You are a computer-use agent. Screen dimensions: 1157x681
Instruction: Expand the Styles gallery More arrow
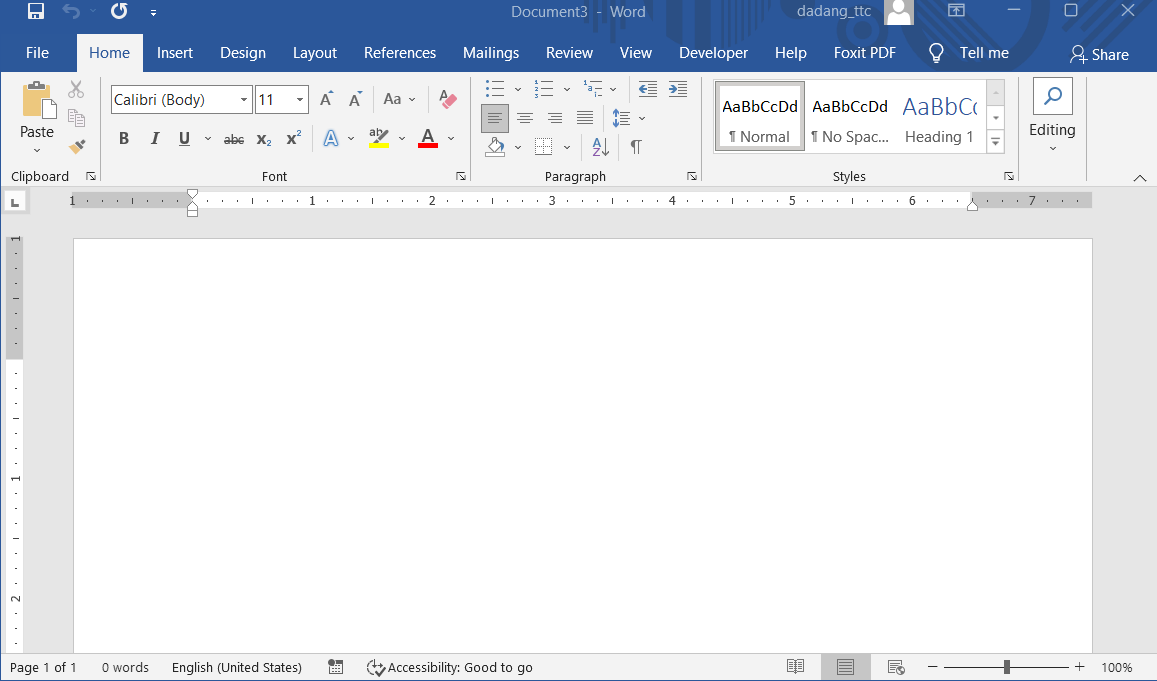(995, 142)
